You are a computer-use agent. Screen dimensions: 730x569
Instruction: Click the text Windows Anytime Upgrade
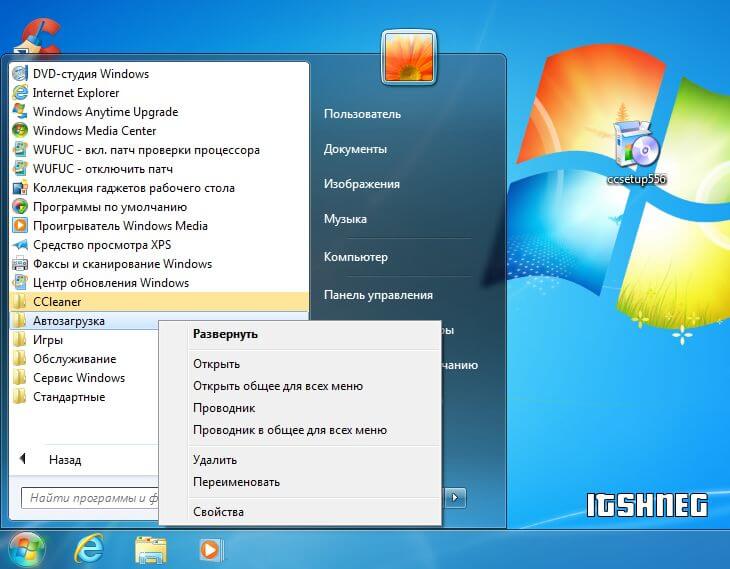pos(105,112)
